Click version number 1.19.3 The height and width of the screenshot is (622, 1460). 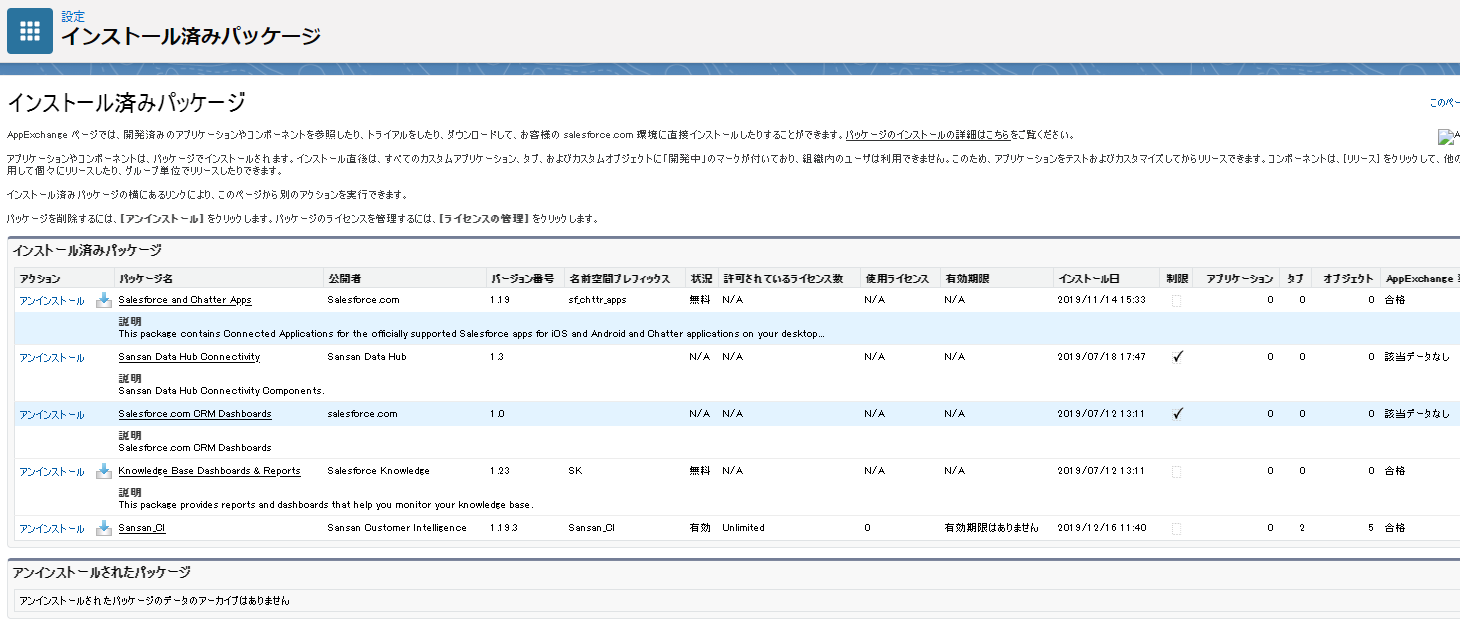[x=504, y=528]
